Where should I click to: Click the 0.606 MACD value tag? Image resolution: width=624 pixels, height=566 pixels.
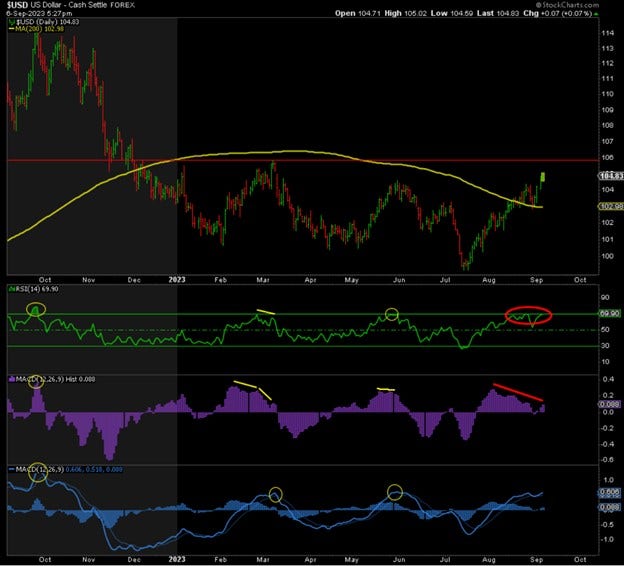pyautogui.click(x=610, y=492)
